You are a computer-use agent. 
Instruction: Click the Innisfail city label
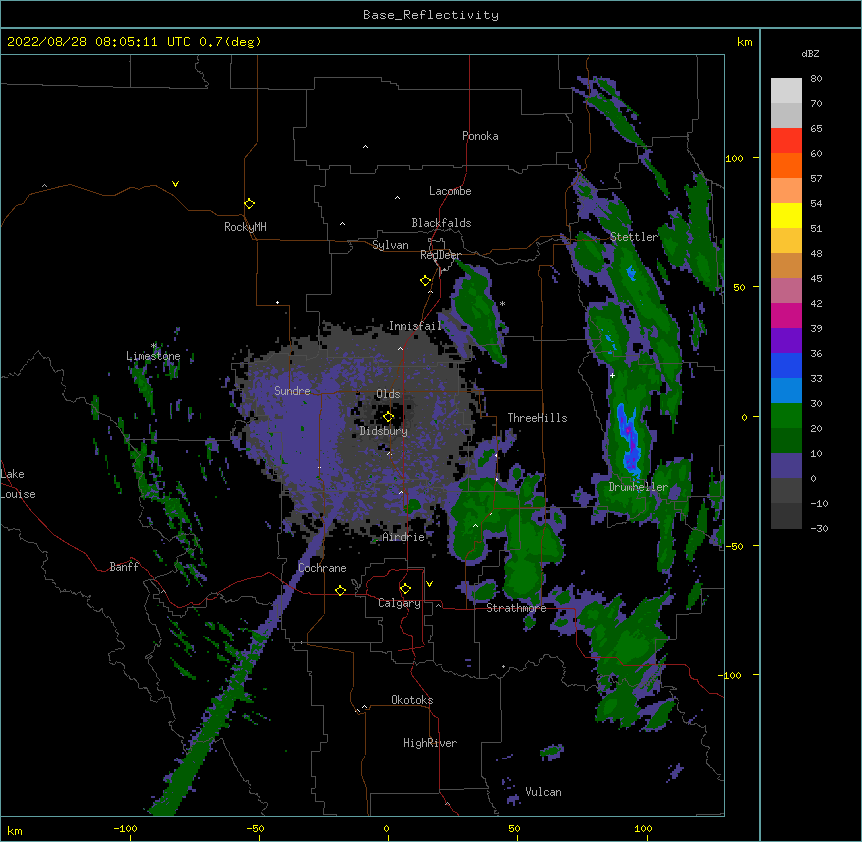pos(415,326)
